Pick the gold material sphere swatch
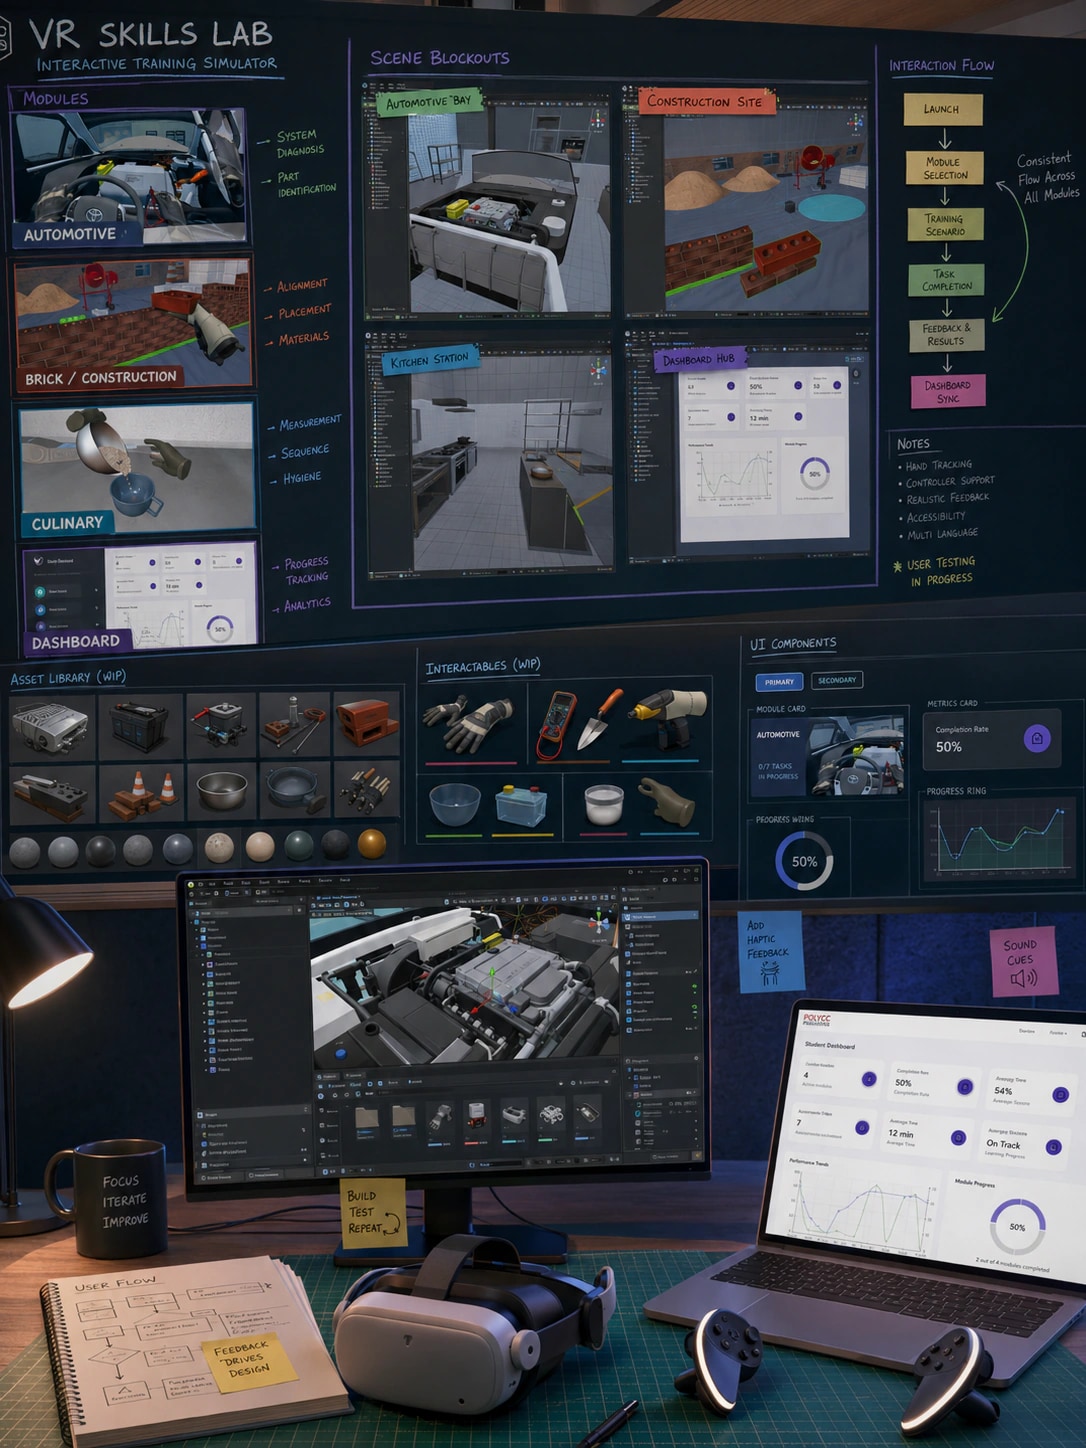 click(x=372, y=844)
